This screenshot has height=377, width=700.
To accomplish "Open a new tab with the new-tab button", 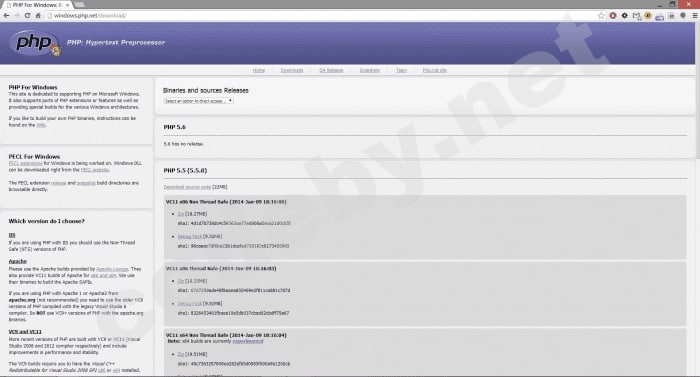I will pyautogui.click(x=79, y=4).
